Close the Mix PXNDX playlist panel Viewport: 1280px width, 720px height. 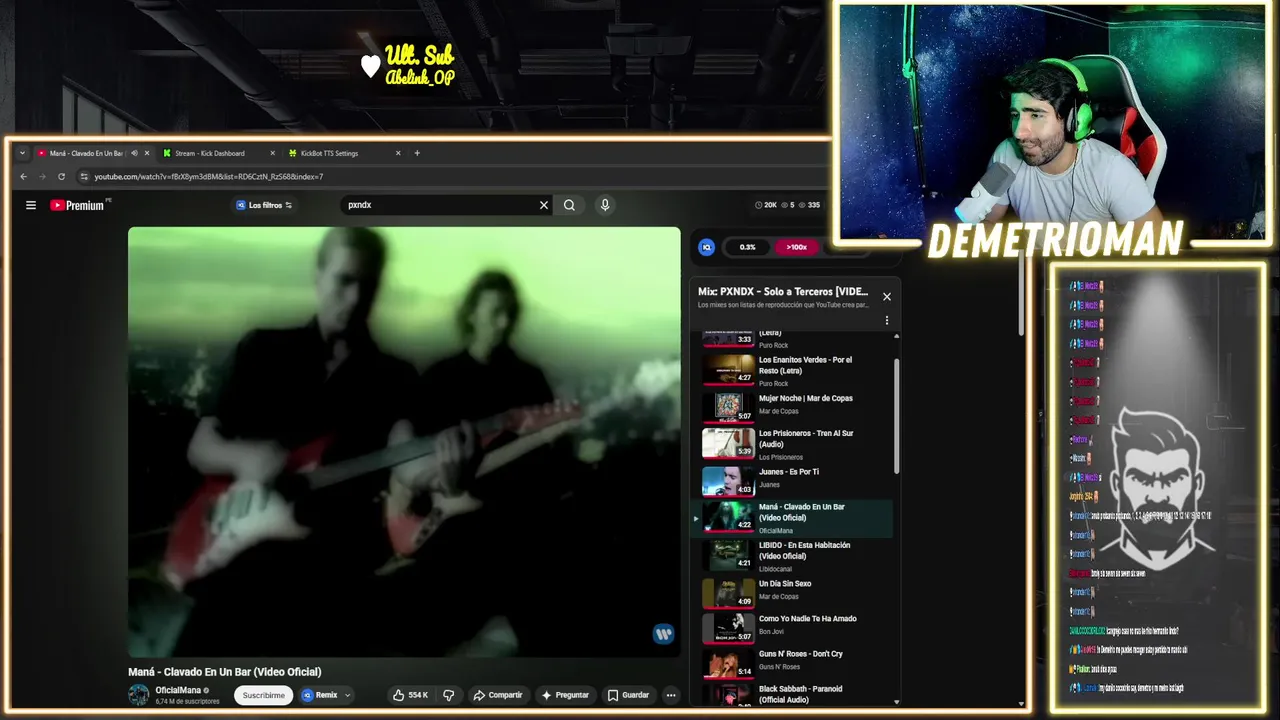[x=886, y=296]
